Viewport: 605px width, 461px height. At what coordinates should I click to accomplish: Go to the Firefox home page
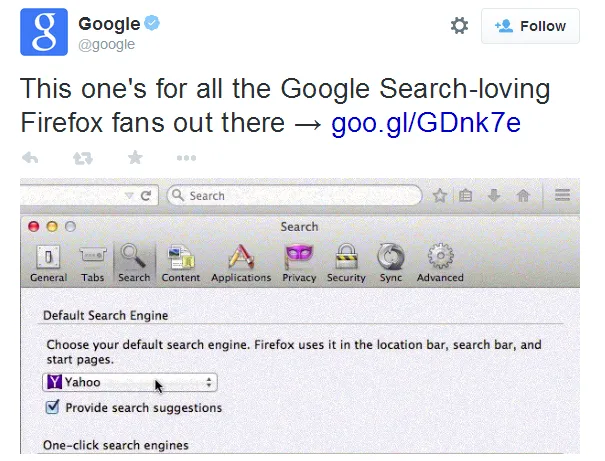click(x=522, y=196)
